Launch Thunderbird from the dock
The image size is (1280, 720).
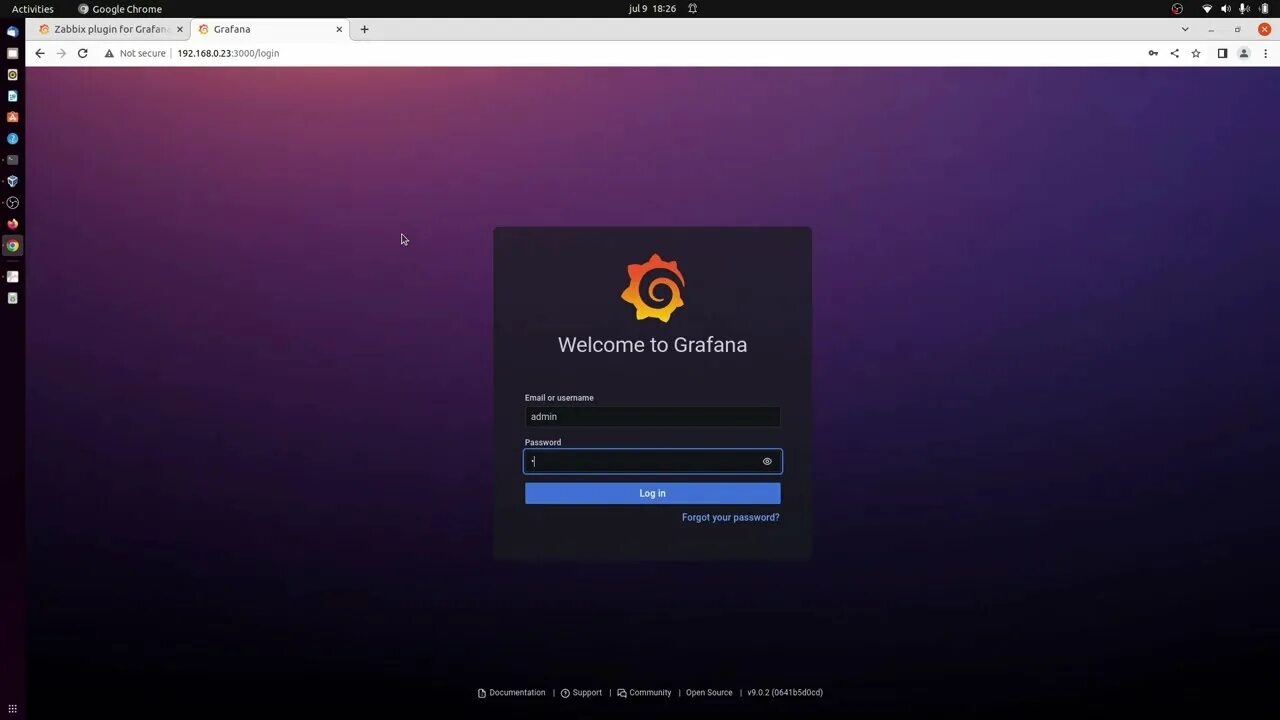13,32
